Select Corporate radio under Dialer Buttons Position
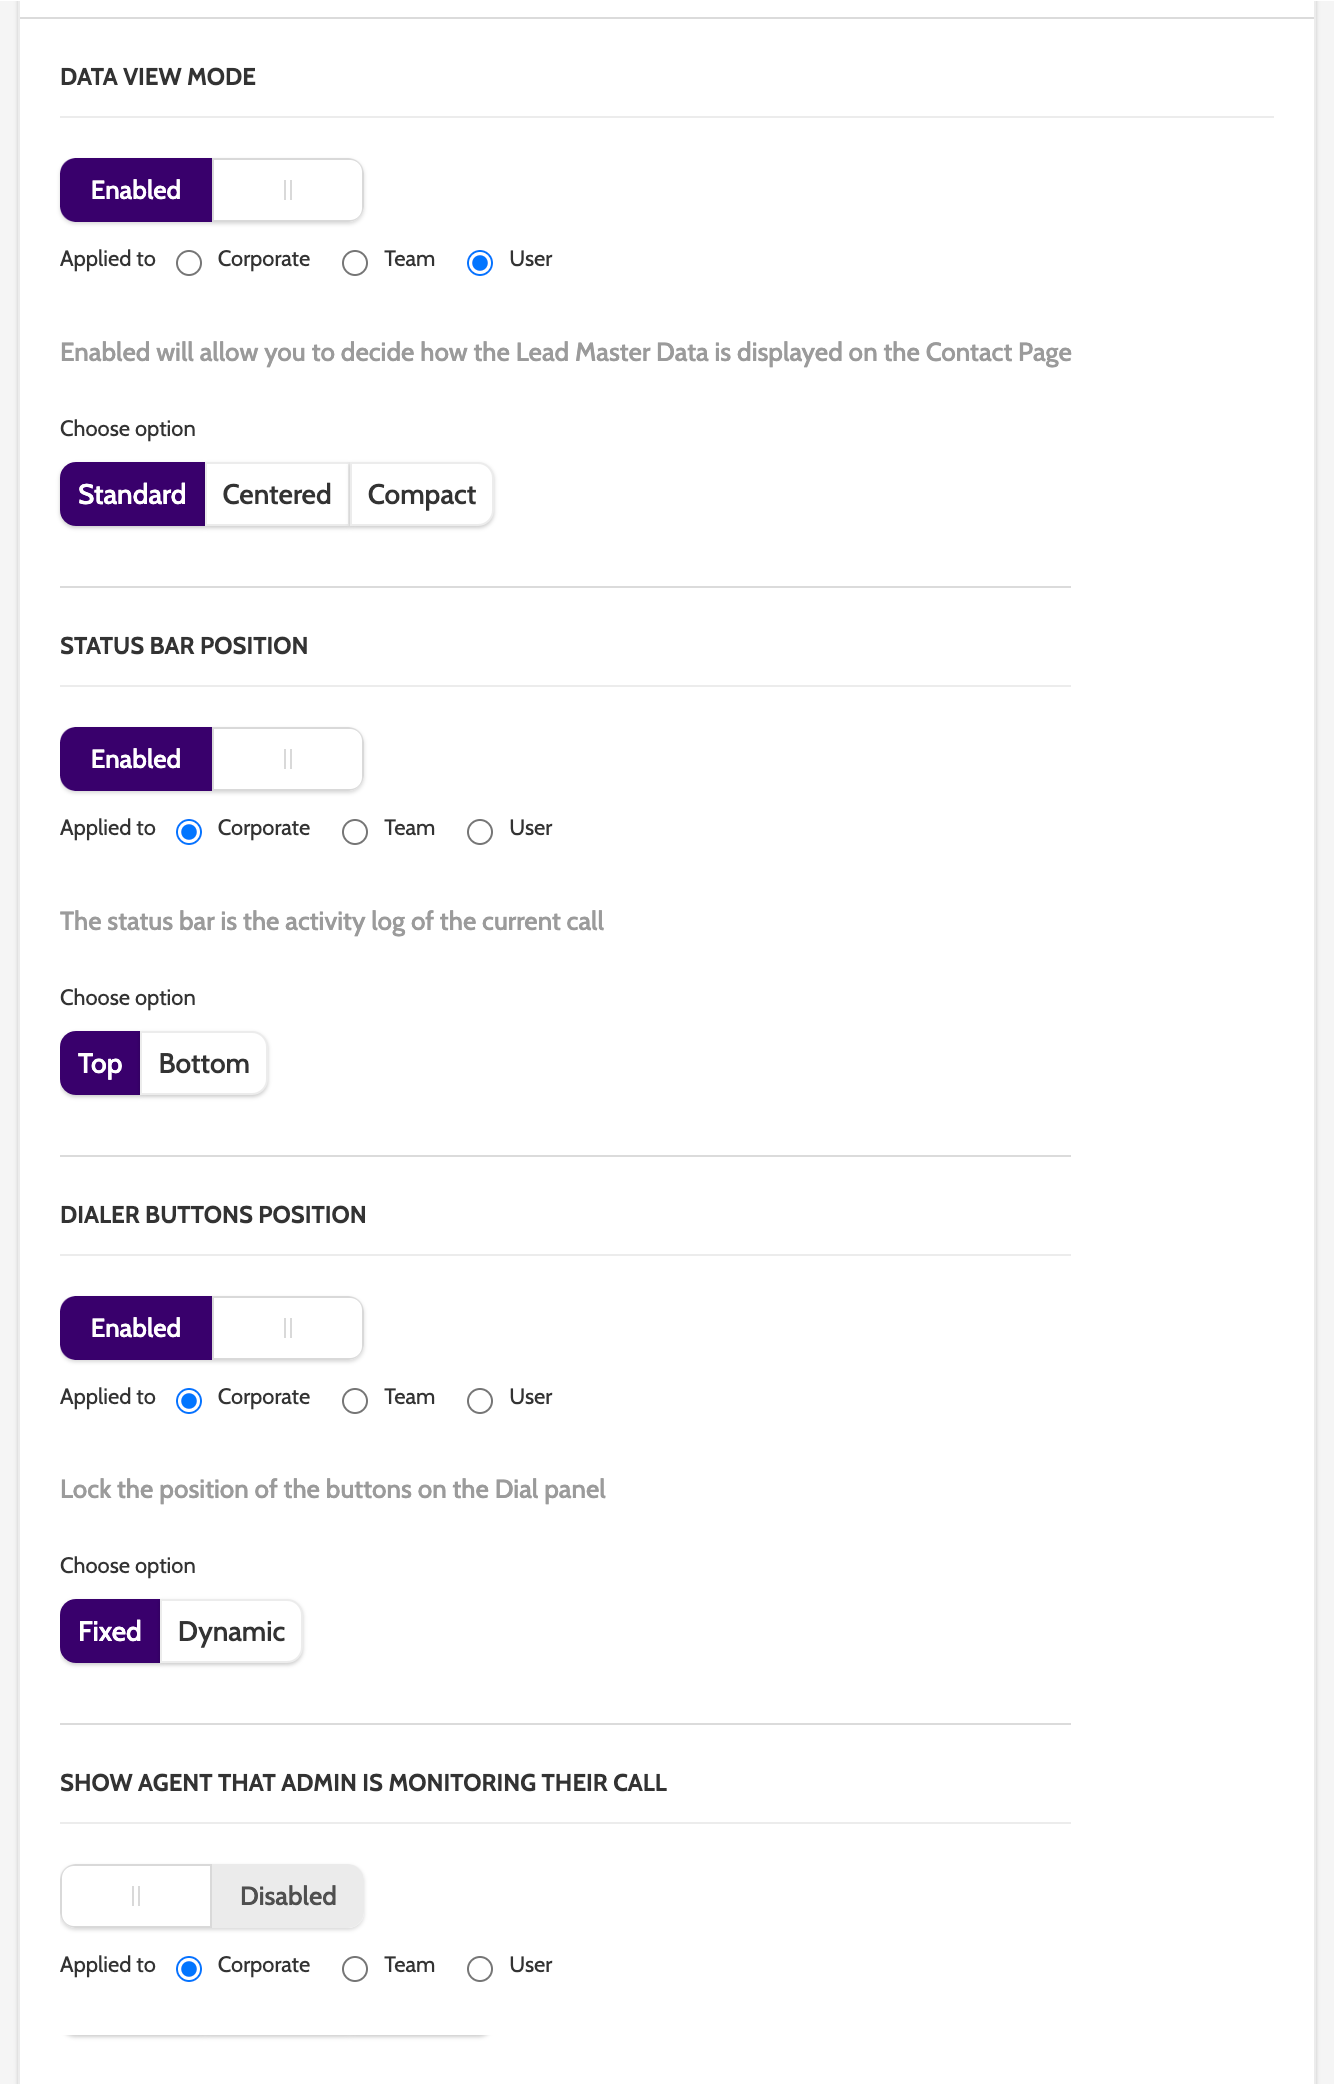 [189, 1400]
